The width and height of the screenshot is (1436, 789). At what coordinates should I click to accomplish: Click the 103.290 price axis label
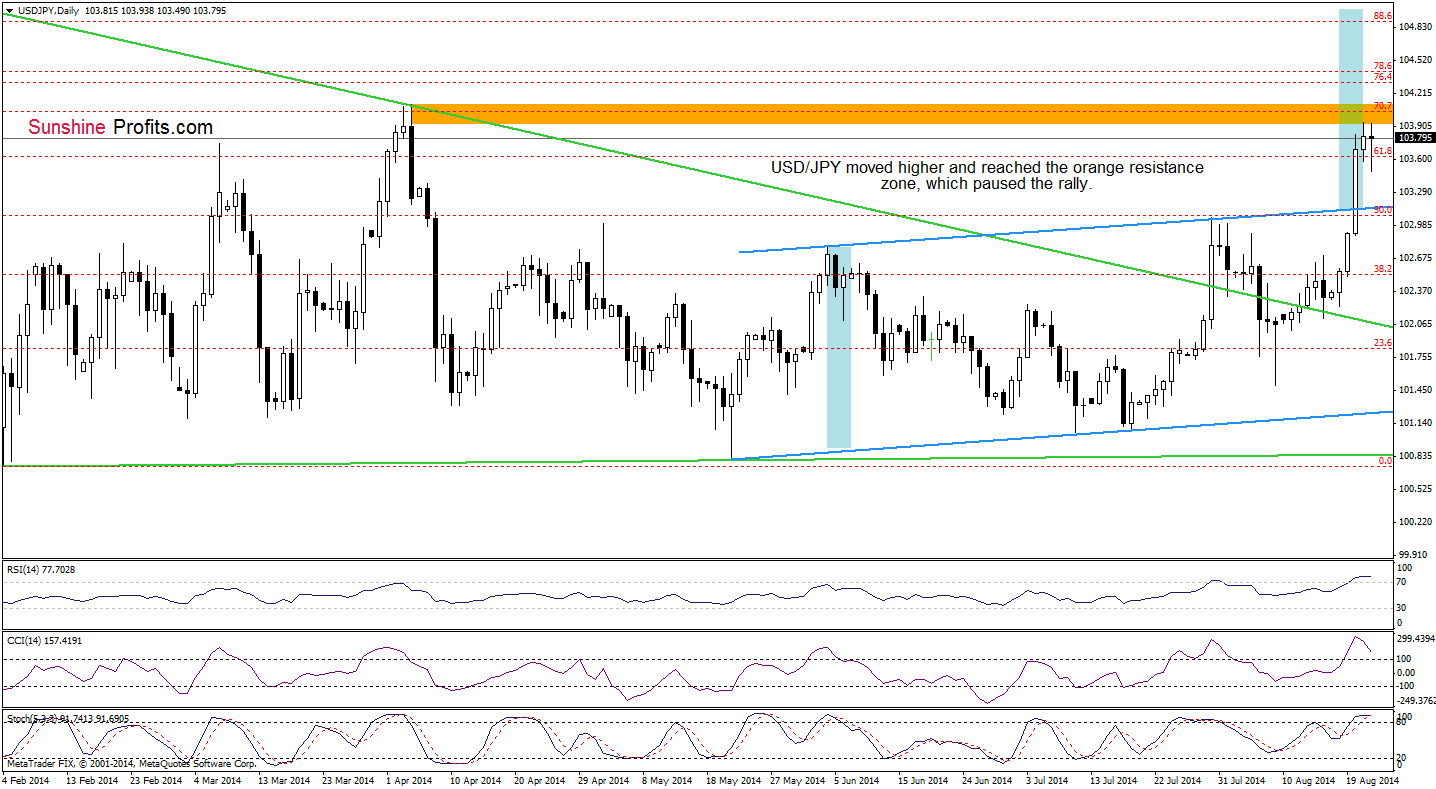[1415, 191]
